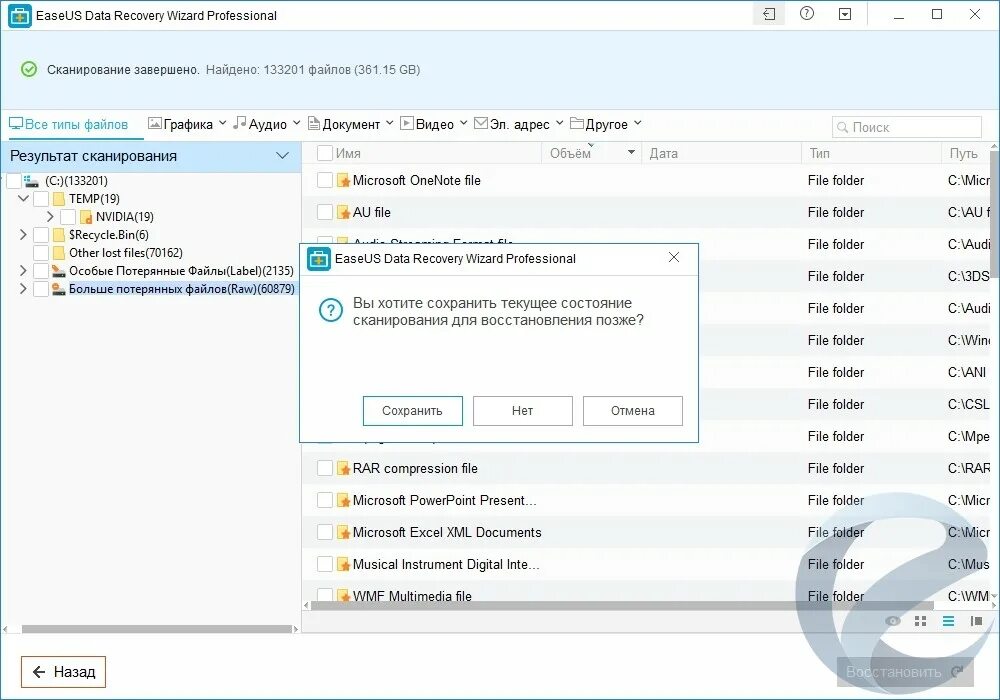Check the TEMP(19) folder checkbox

click(41, 199)
